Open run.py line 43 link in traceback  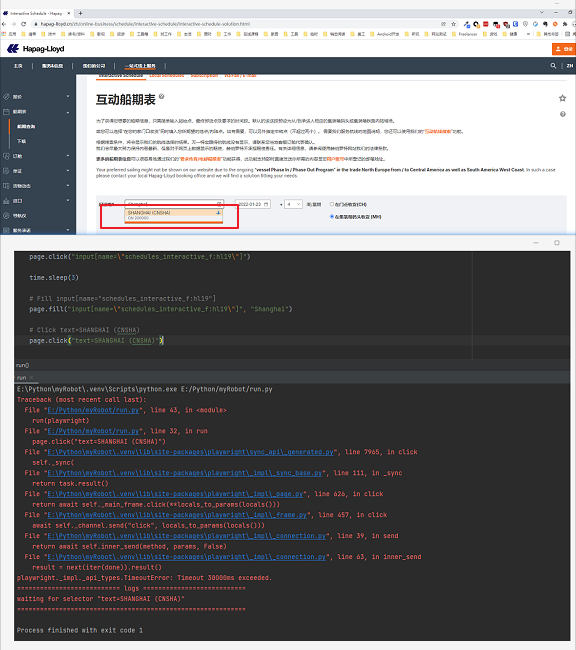coord(93,410)
